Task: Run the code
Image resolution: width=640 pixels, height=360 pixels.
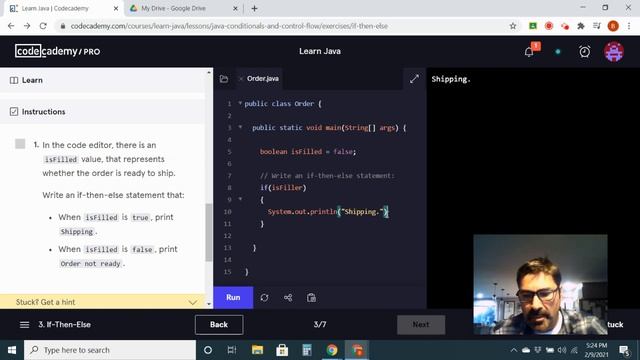Action: coord(233,298)
